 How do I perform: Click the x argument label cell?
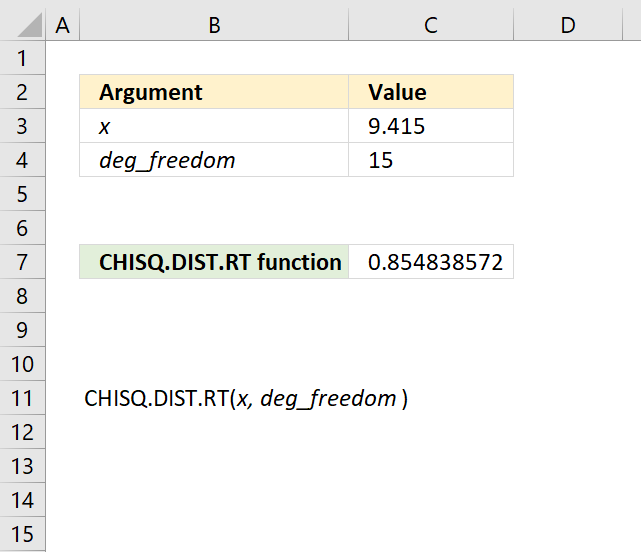pyautogui.click(x=214, y=126)
